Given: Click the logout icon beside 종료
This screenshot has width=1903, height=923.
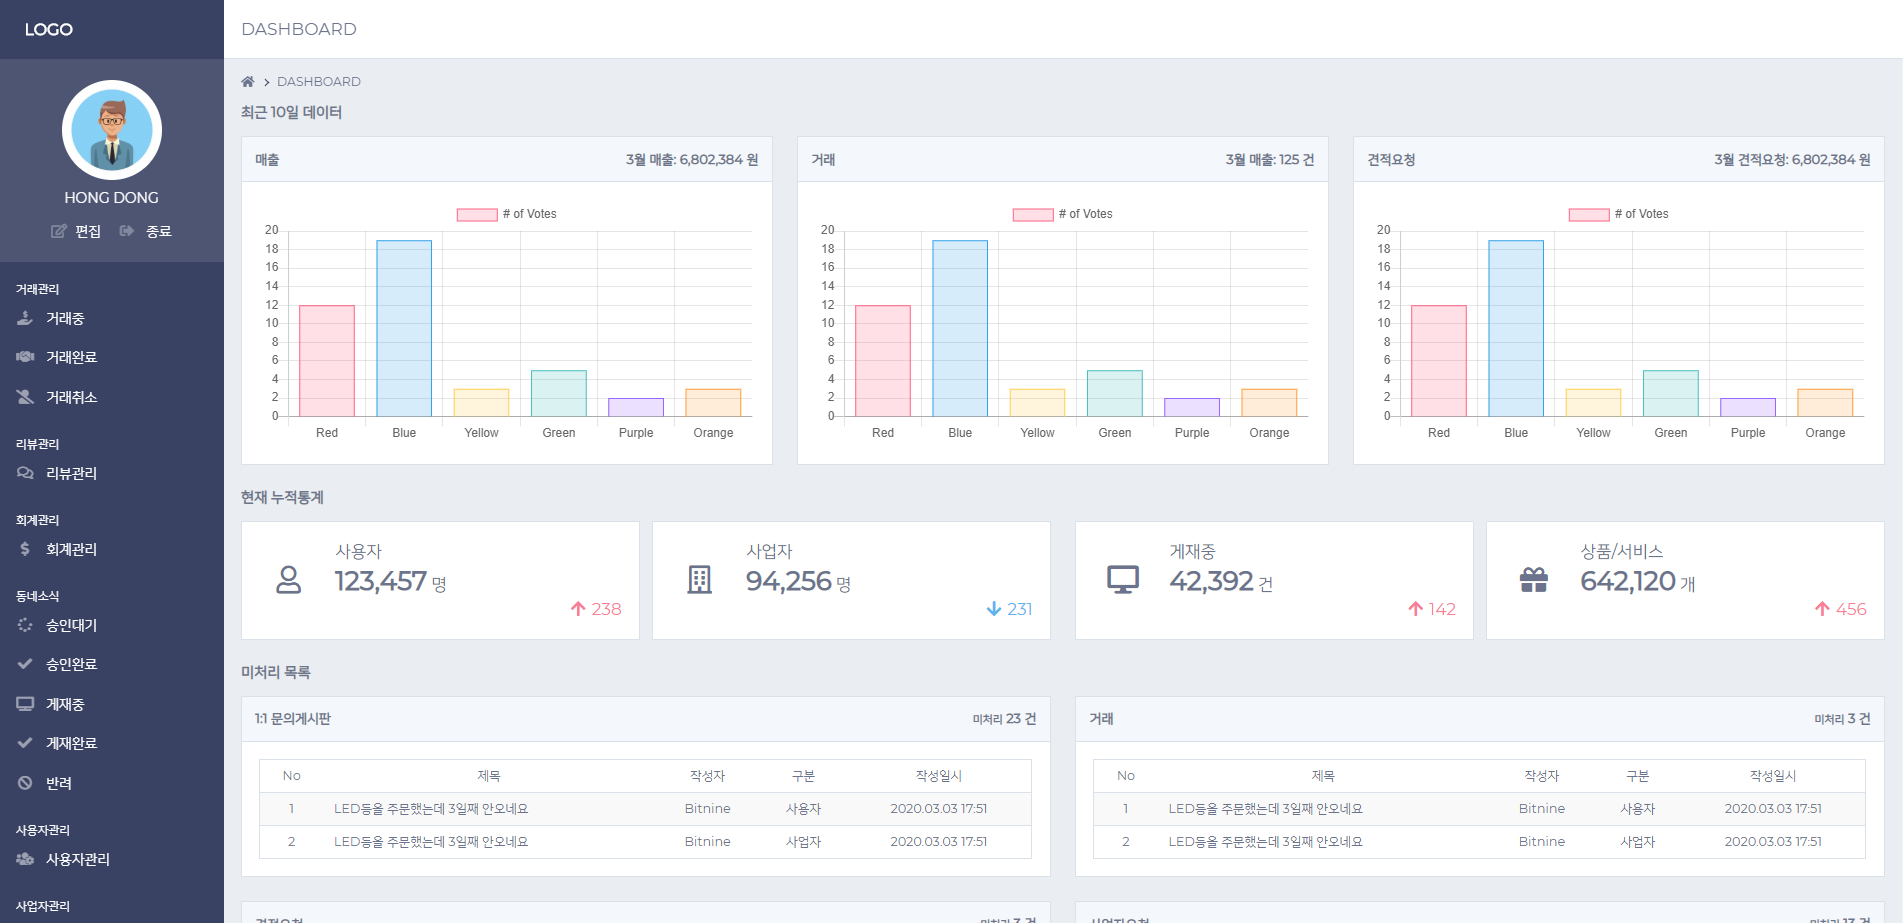Looking at the screenshot, I should click(127, 231).
